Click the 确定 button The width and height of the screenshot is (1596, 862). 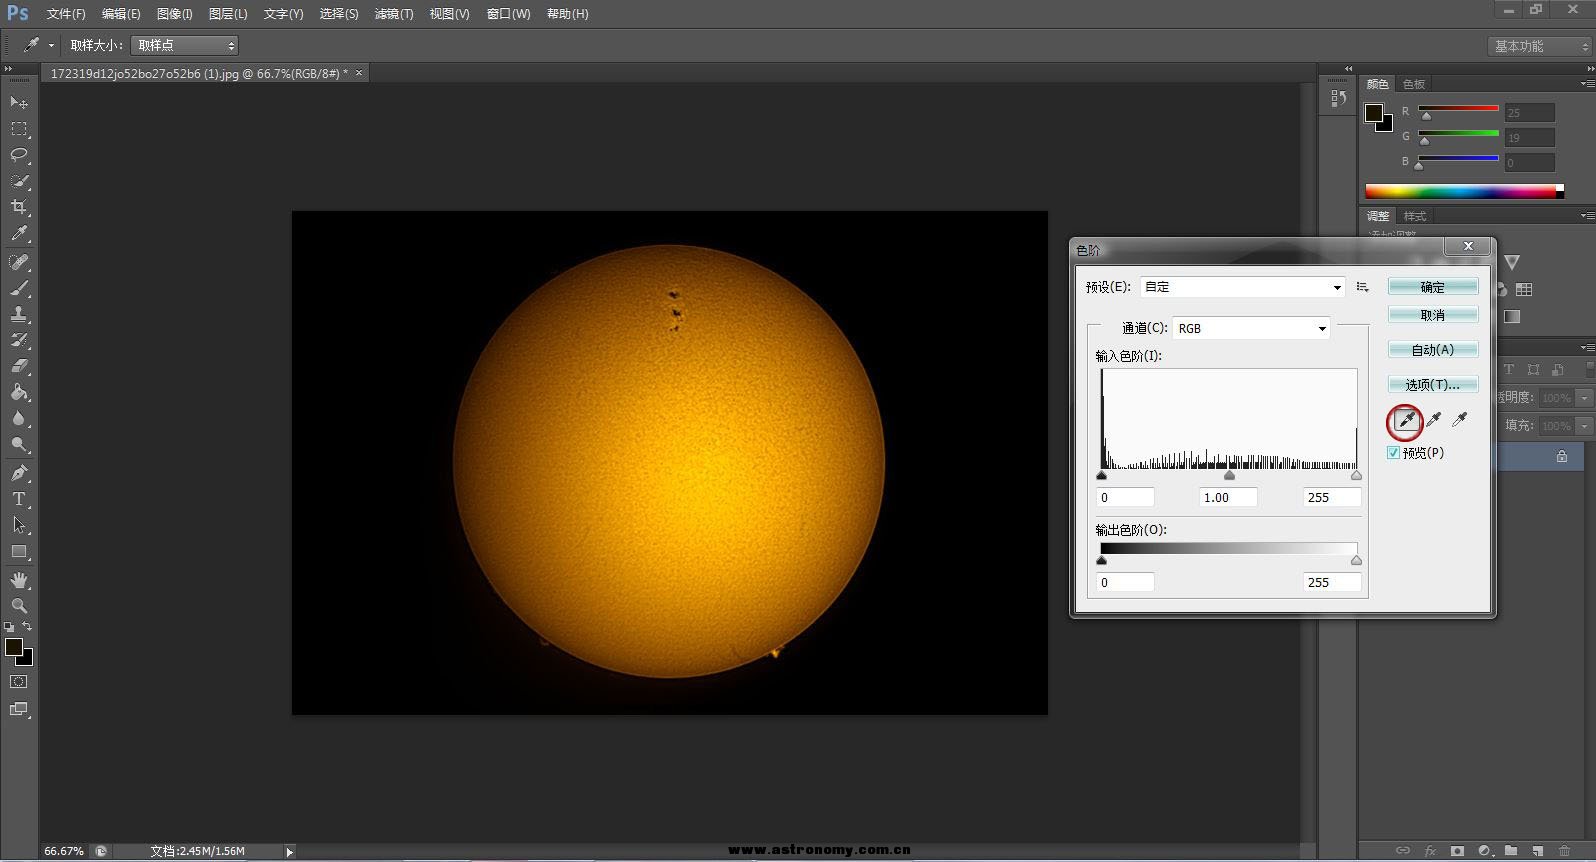coord(1433,287)
